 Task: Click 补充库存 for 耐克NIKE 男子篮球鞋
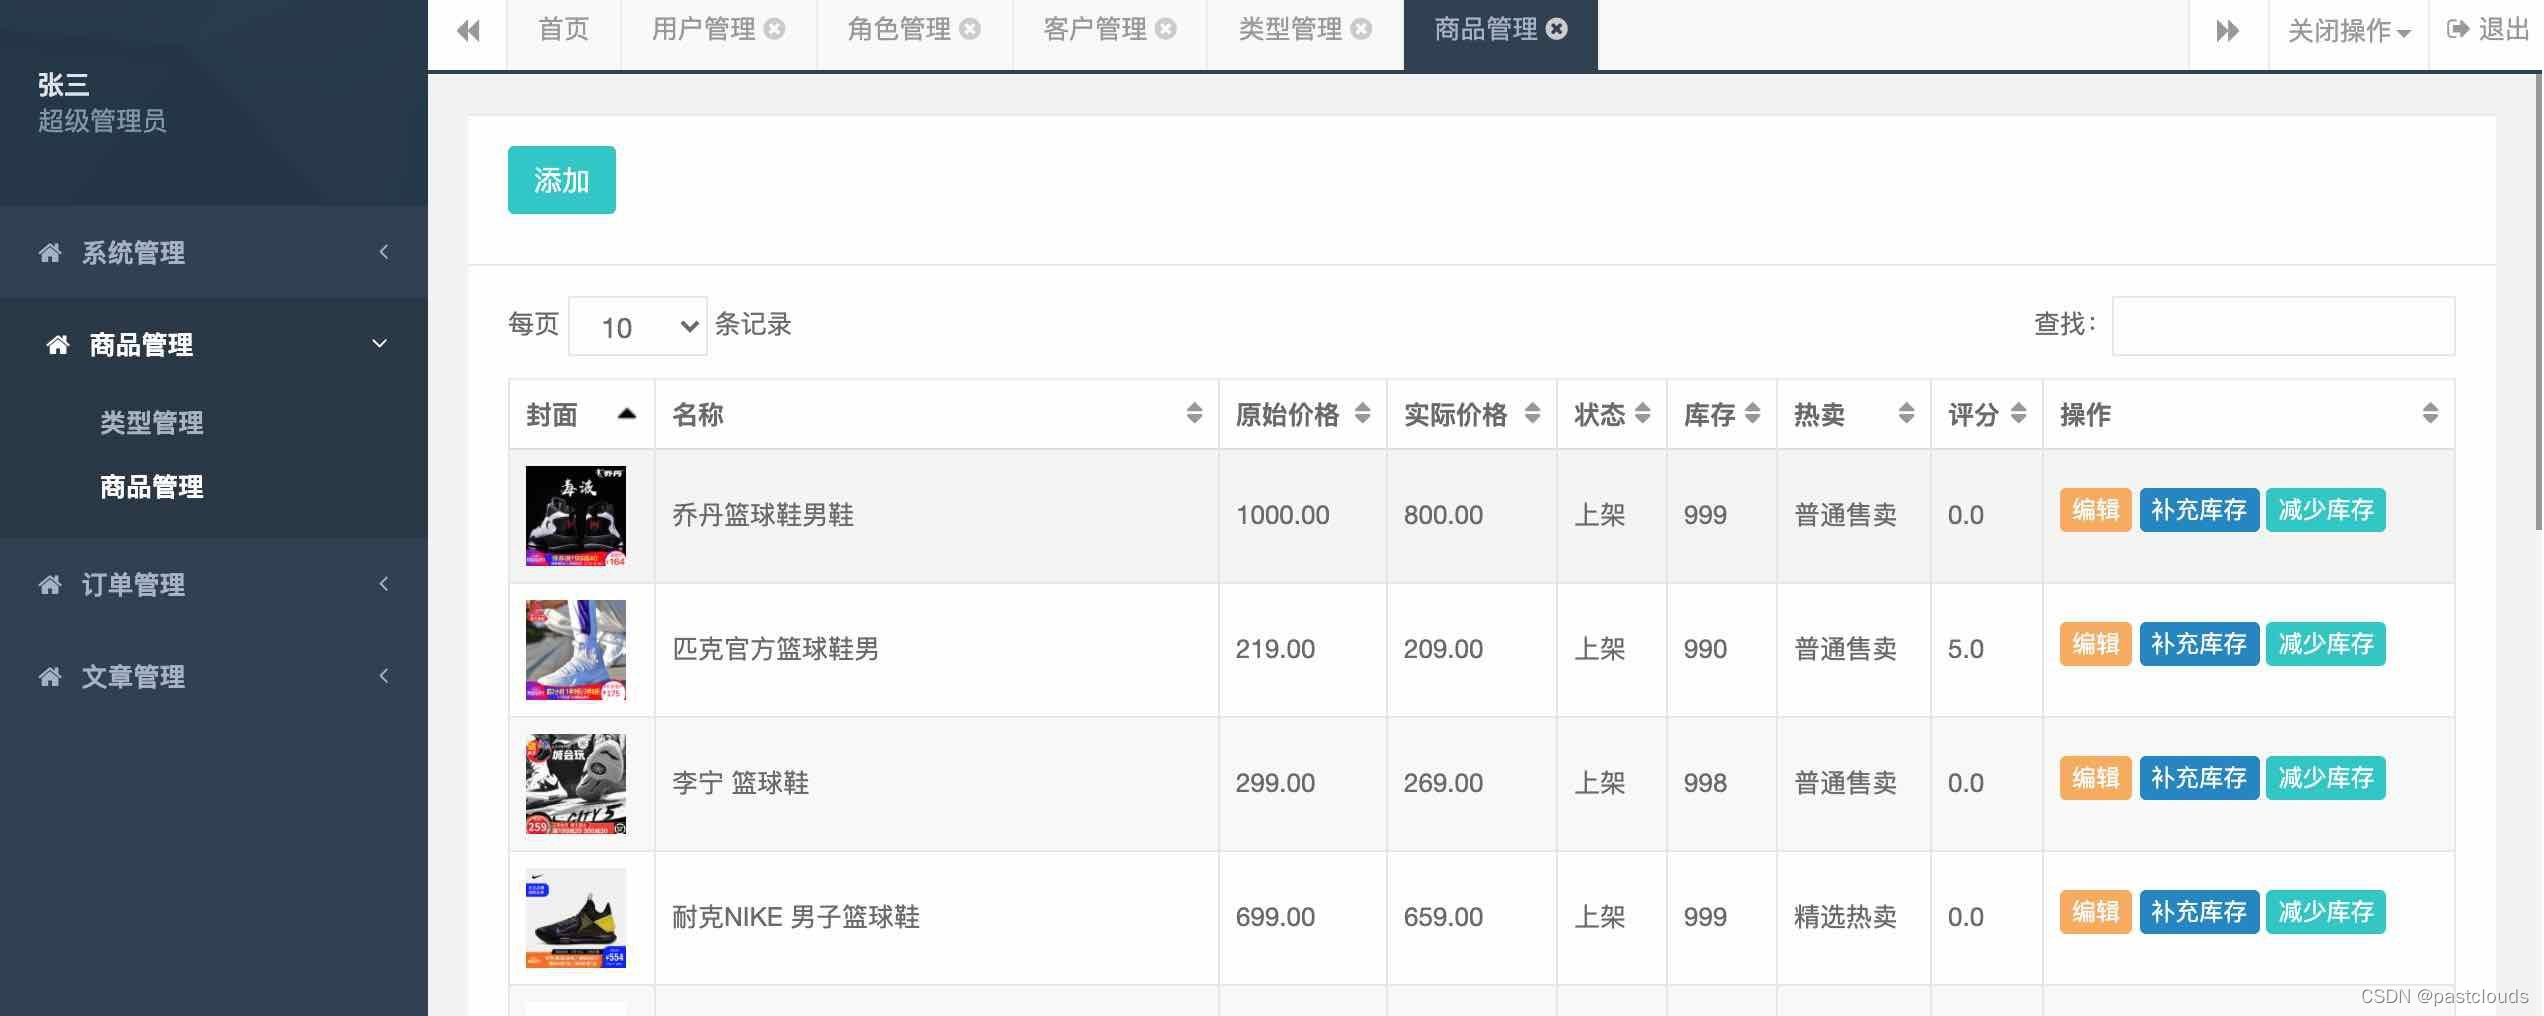[x=2199, y=912]
